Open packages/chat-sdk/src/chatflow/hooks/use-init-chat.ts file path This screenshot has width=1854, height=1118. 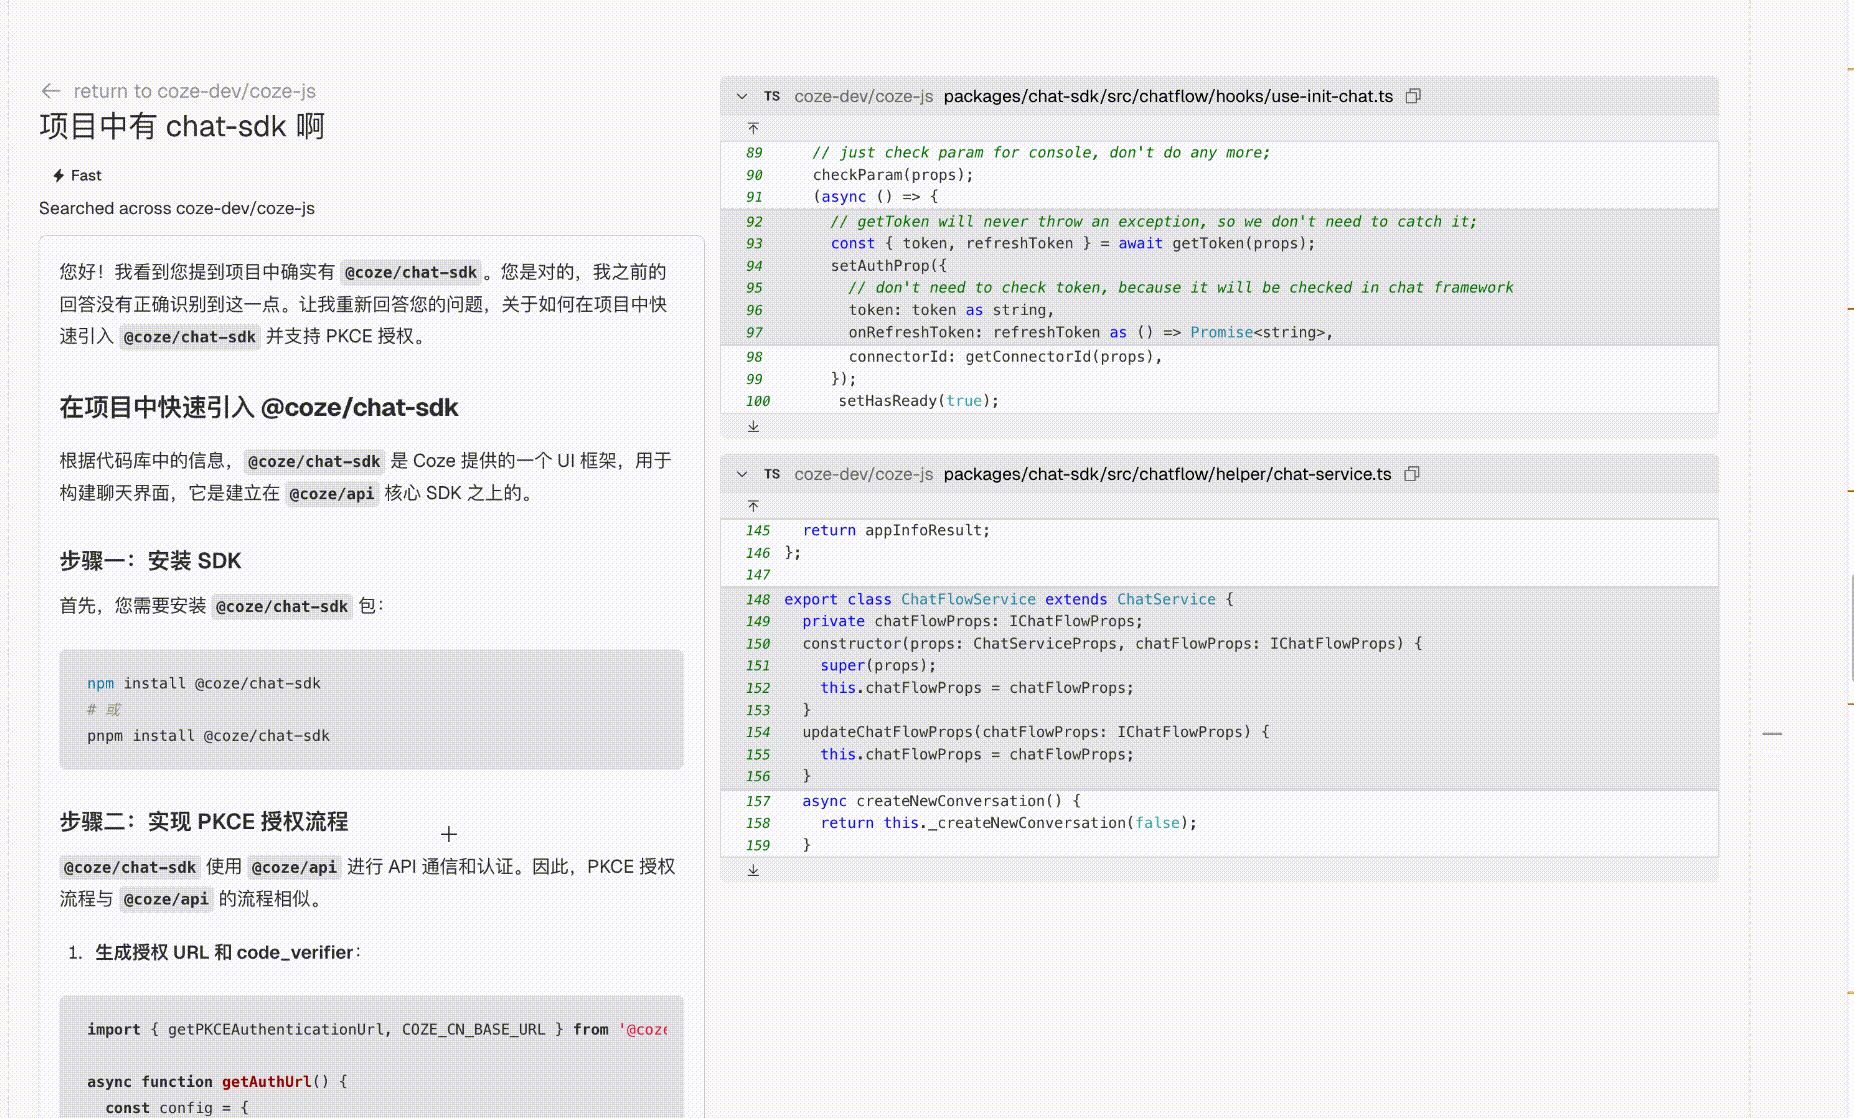[x=1168, y=97]
